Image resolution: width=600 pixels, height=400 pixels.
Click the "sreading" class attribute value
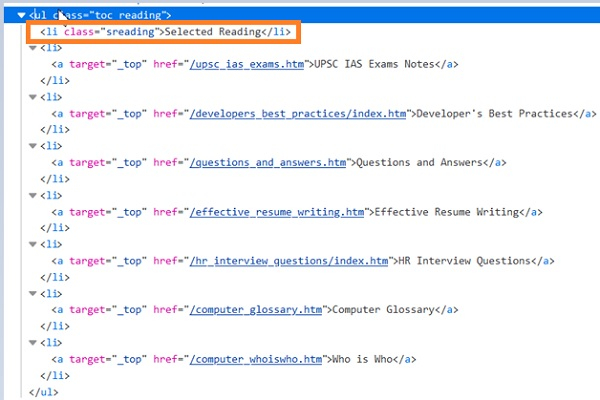click(130, 32)
